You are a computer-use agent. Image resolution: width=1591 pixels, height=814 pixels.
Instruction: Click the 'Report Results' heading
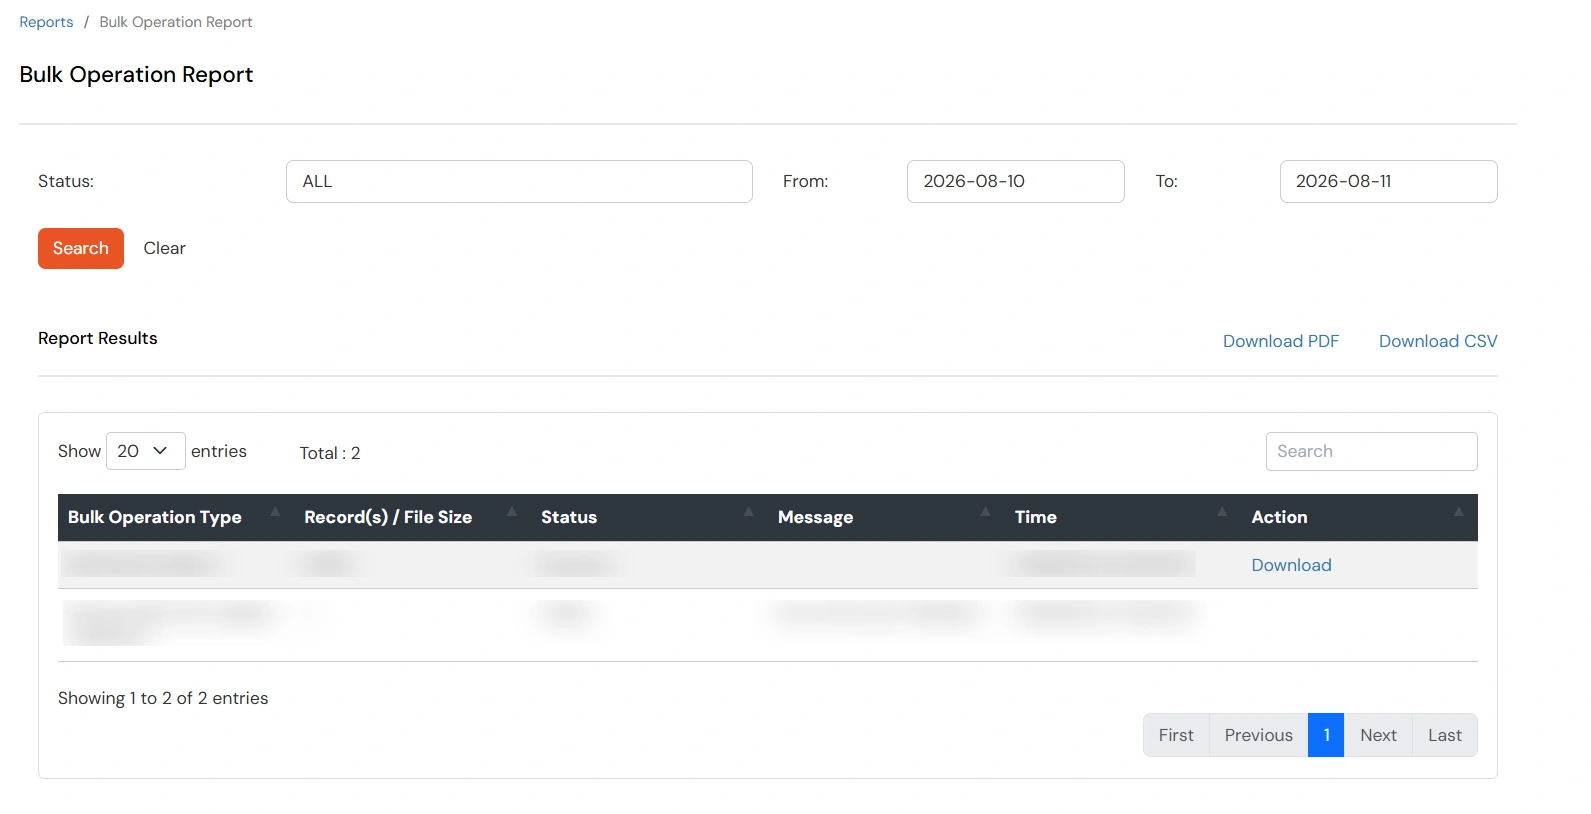point(98,338)
